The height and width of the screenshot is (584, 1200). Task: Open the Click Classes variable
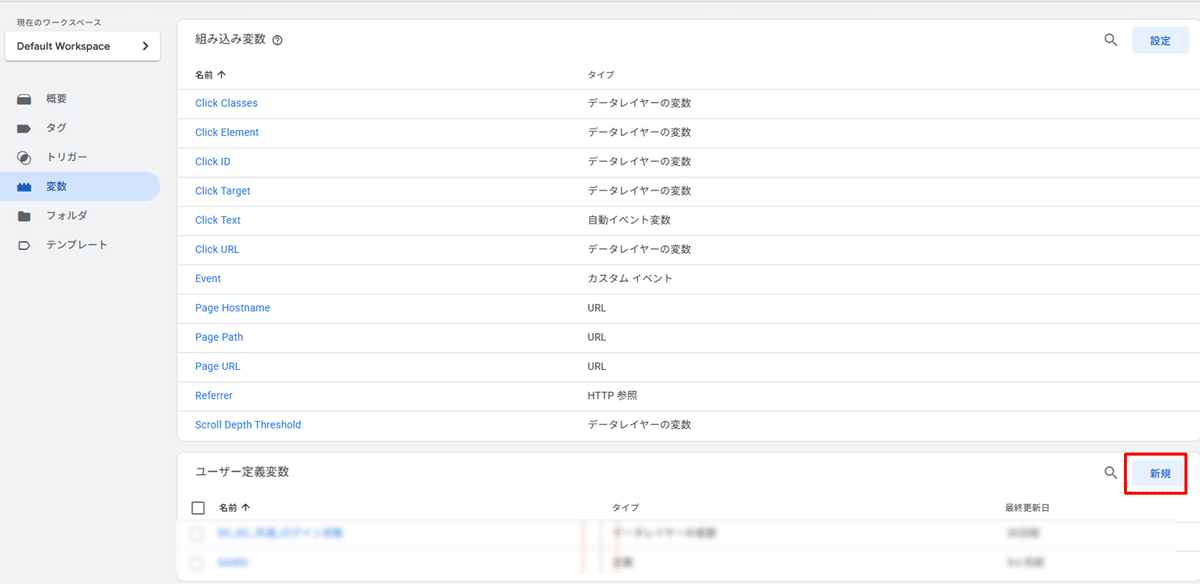click(226, 103)
